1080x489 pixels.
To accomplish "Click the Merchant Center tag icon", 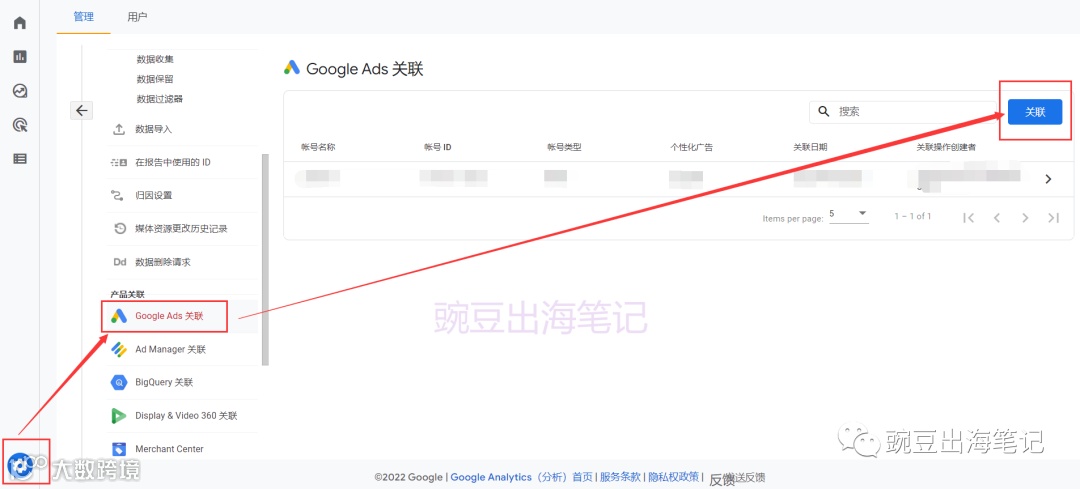I will [x=119, y=449].
